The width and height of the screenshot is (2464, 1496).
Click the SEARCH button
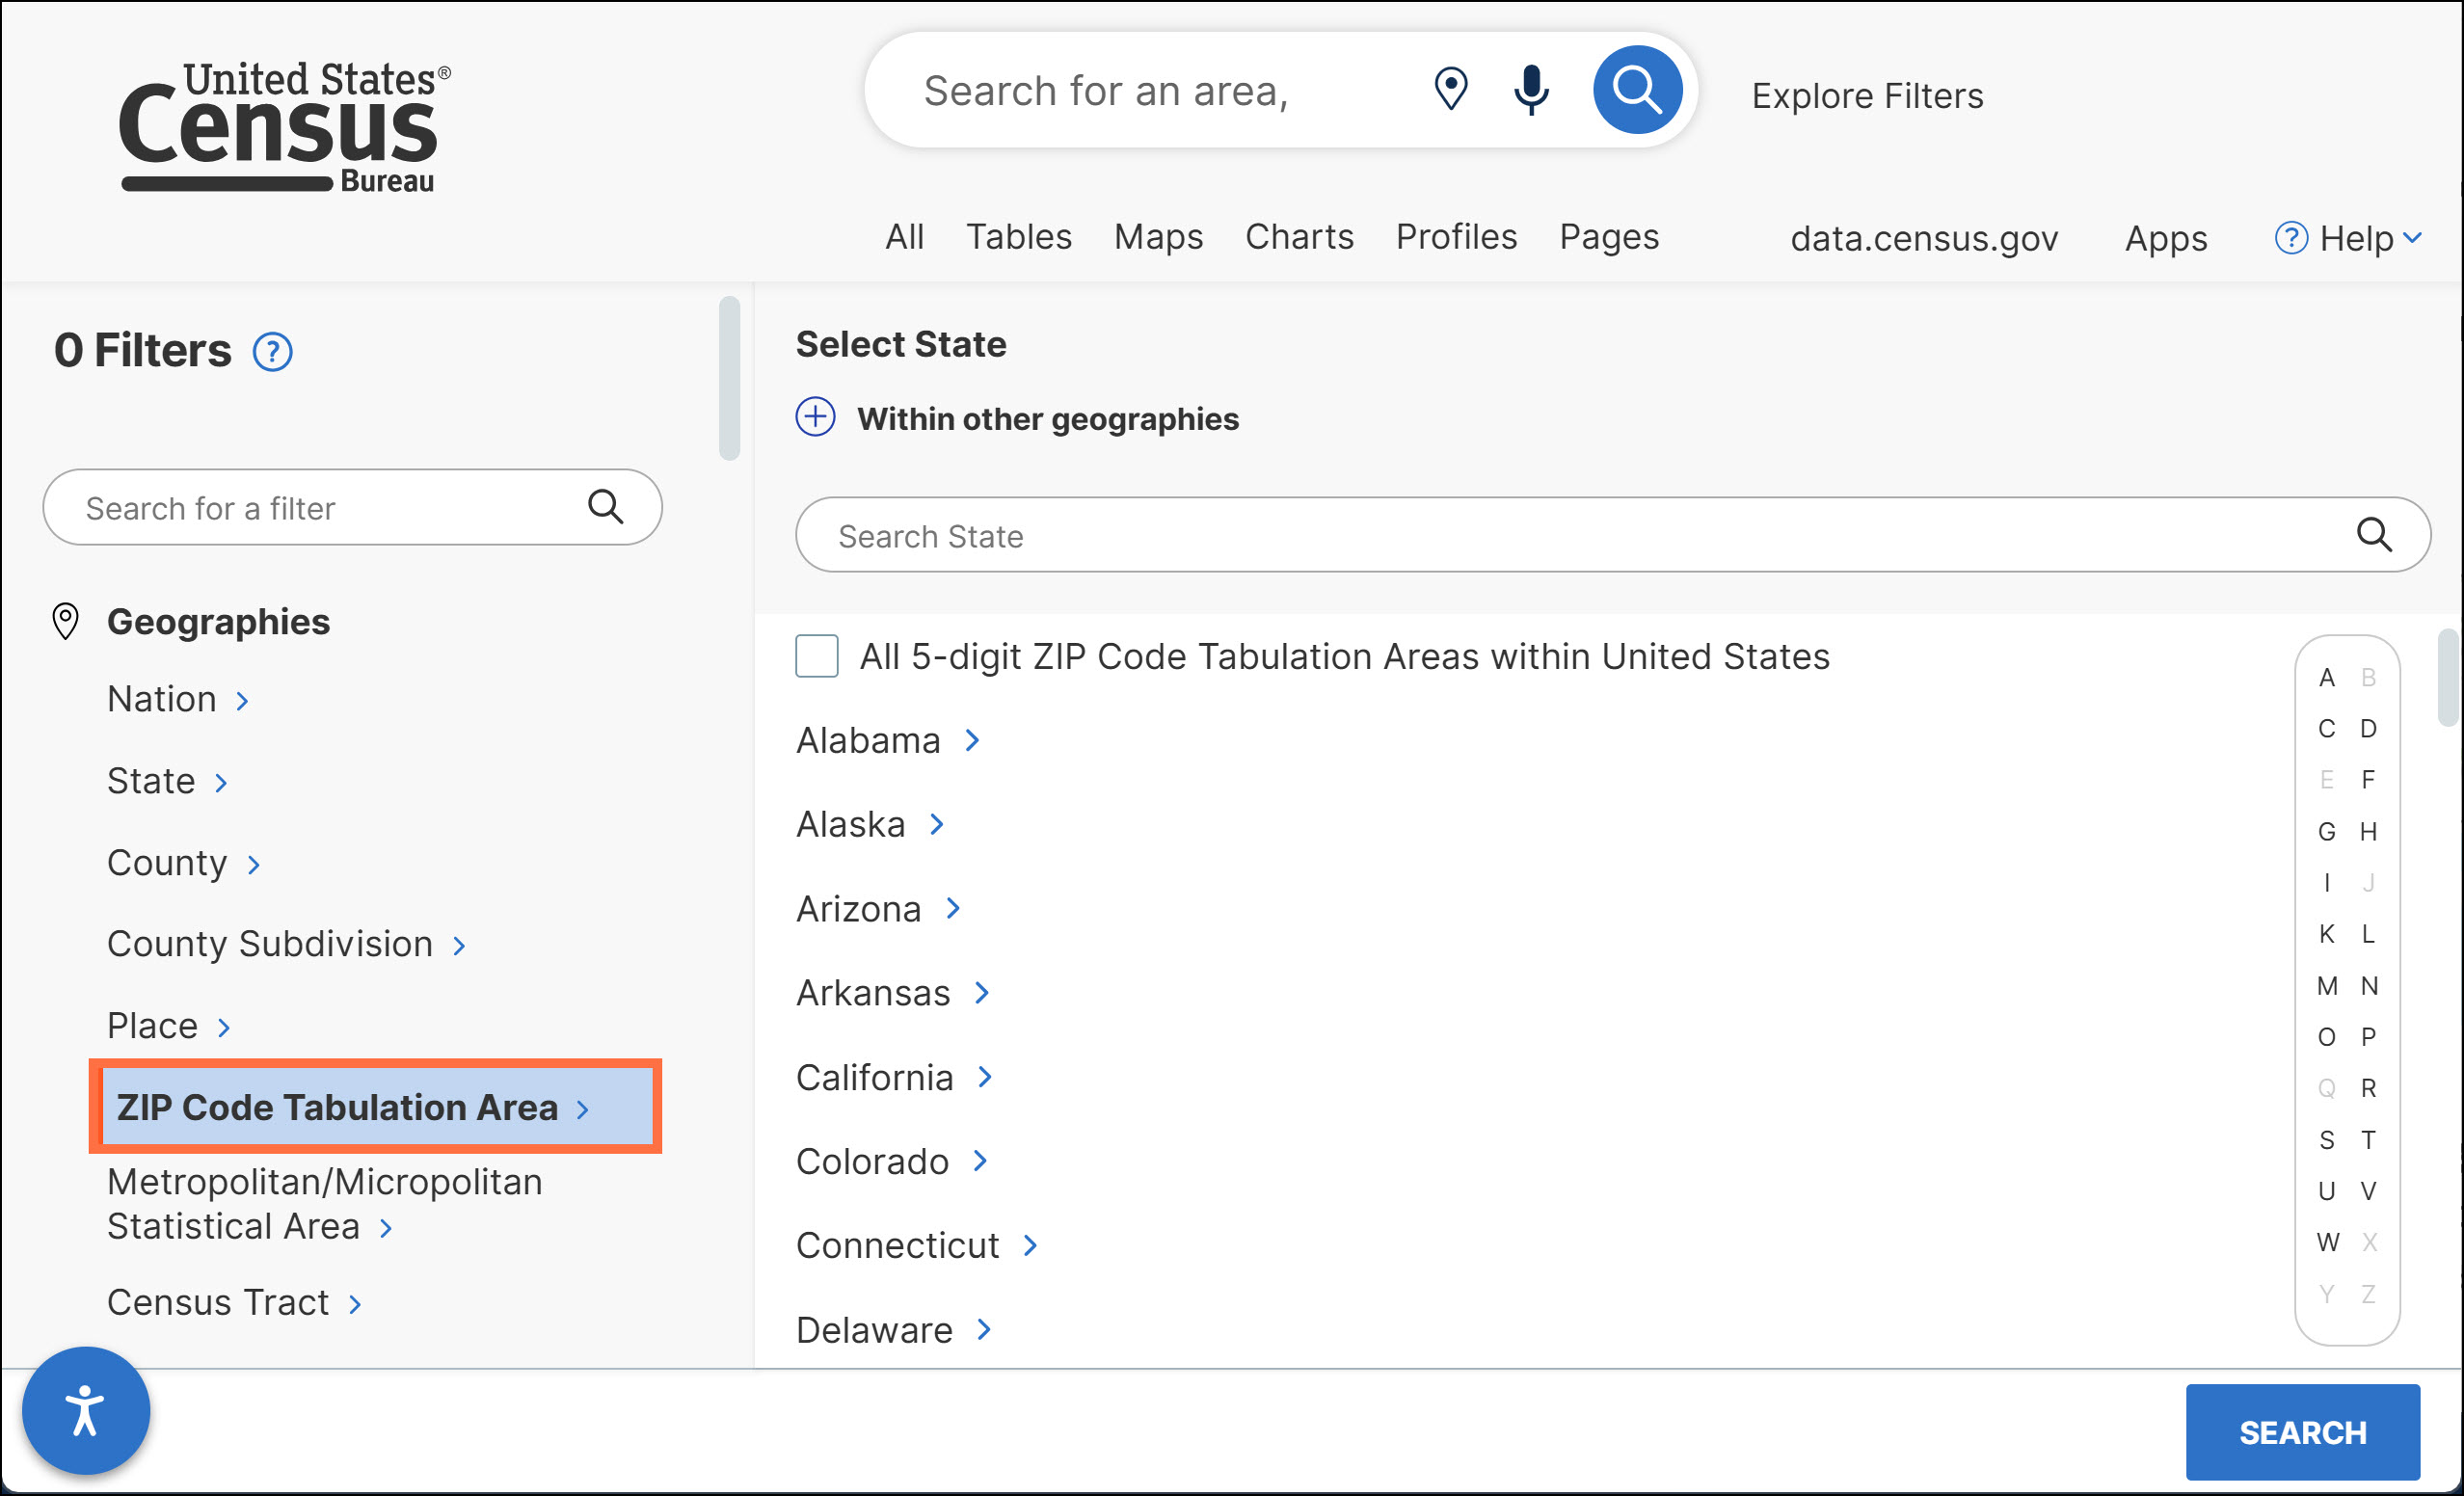point(2301,1431)
